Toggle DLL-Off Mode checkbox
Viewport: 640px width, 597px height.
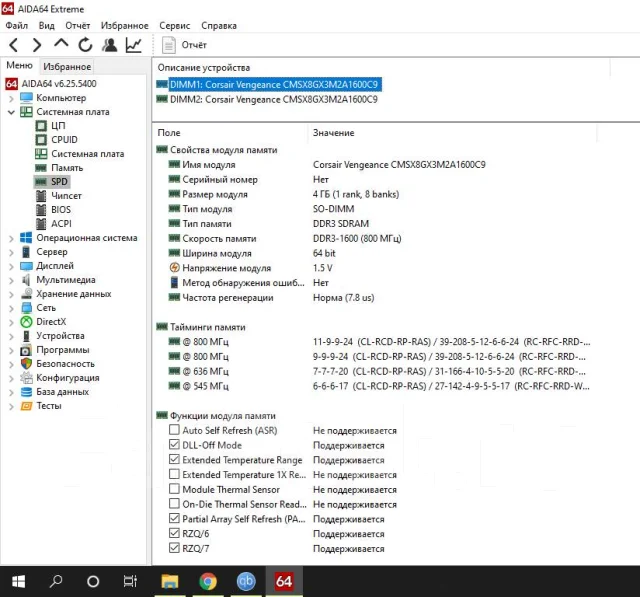[174, 444]
